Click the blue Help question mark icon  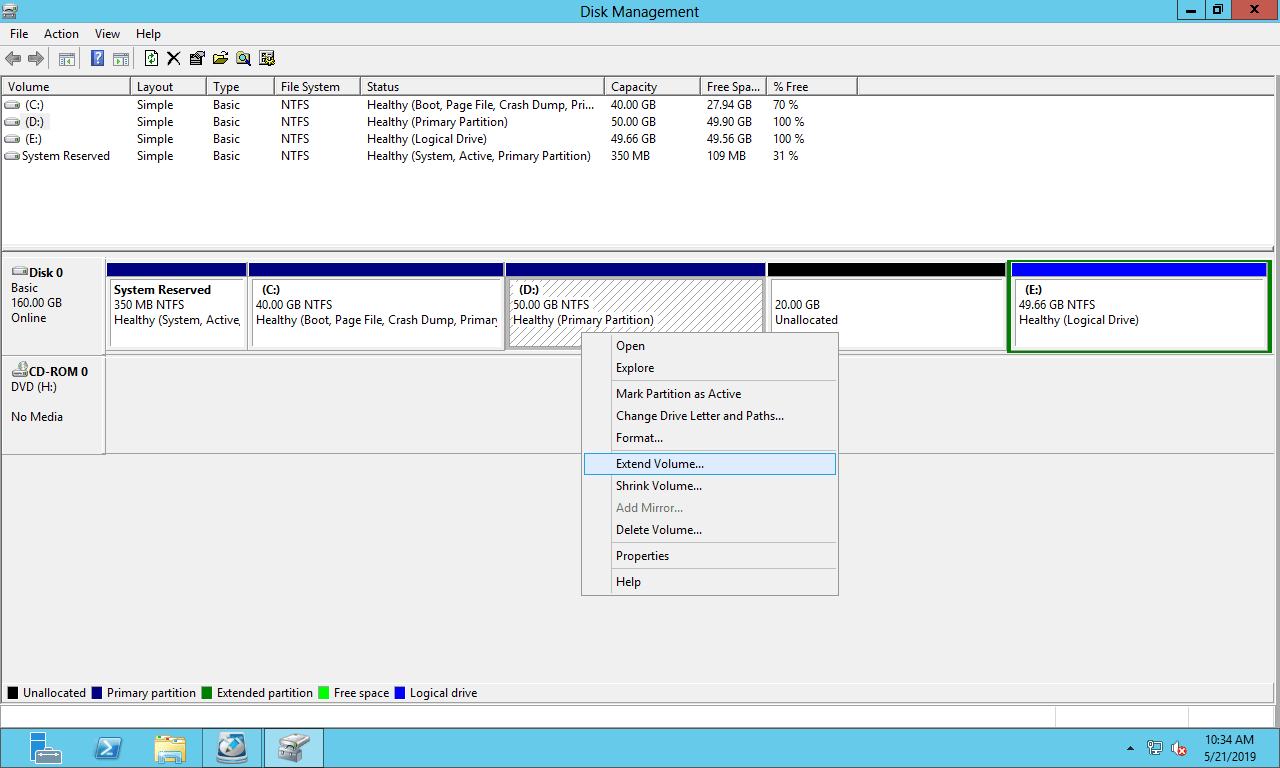pyautogui.click(x=98, y=59)
